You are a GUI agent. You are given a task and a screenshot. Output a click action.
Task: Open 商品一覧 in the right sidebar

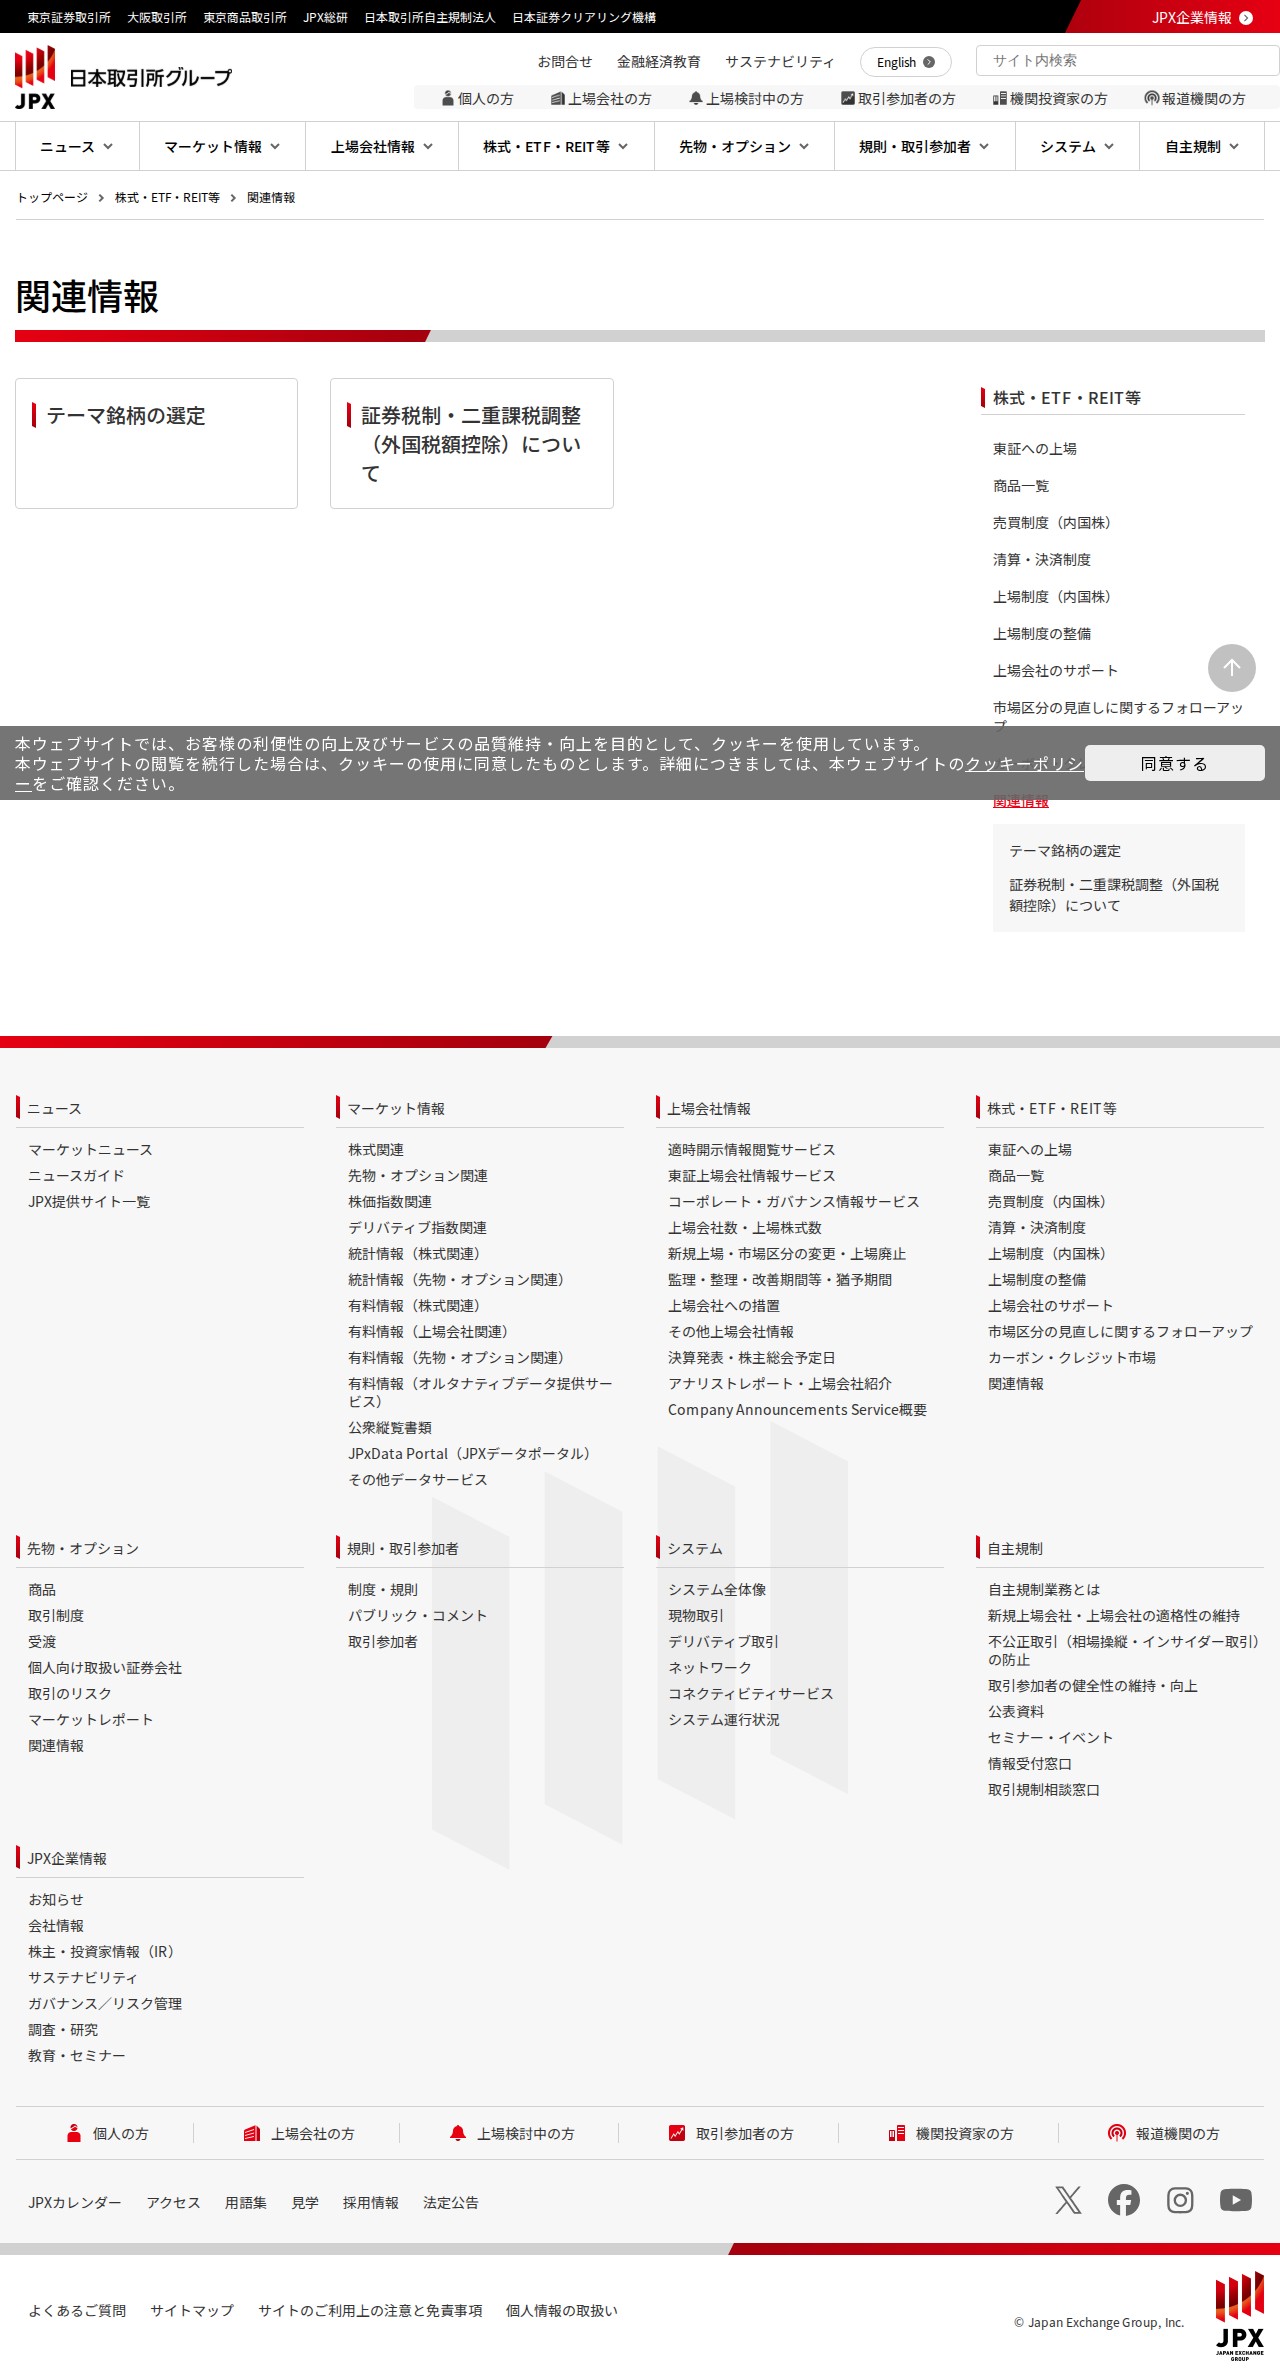[1021, 486]
